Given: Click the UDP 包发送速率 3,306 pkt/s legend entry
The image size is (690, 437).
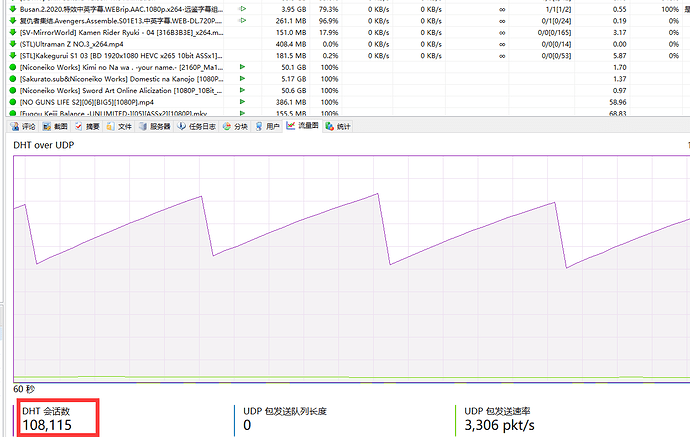Looking at the screenshot, I should point(499,419).
